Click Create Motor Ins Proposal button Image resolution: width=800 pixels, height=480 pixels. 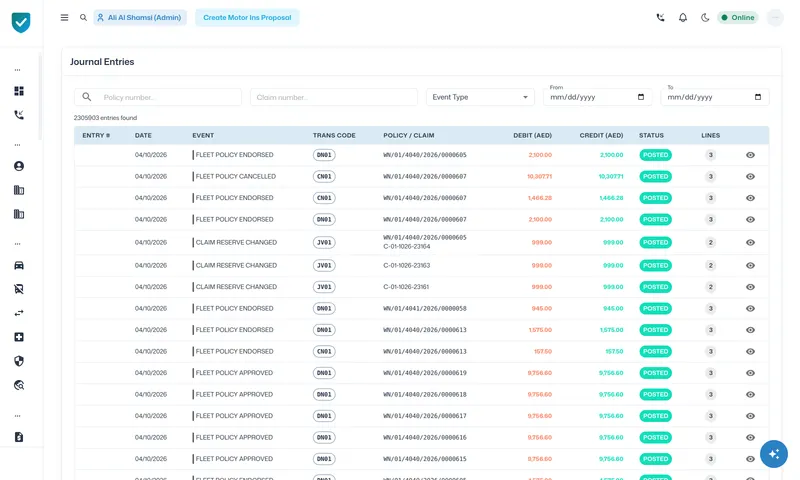pyautogui.click(x=247, y=17)
